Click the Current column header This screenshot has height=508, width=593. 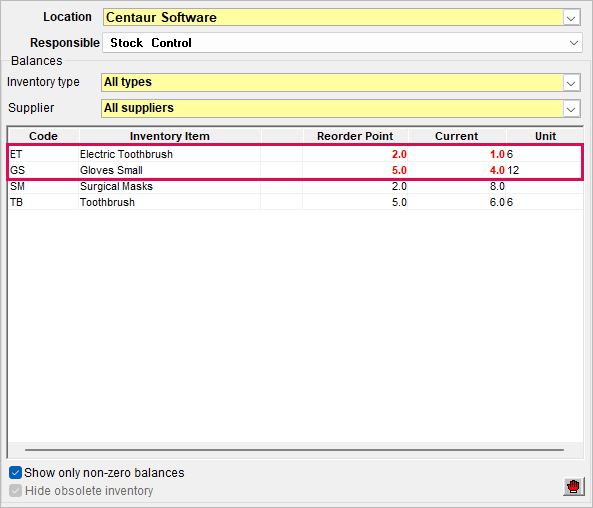point(457,136)
